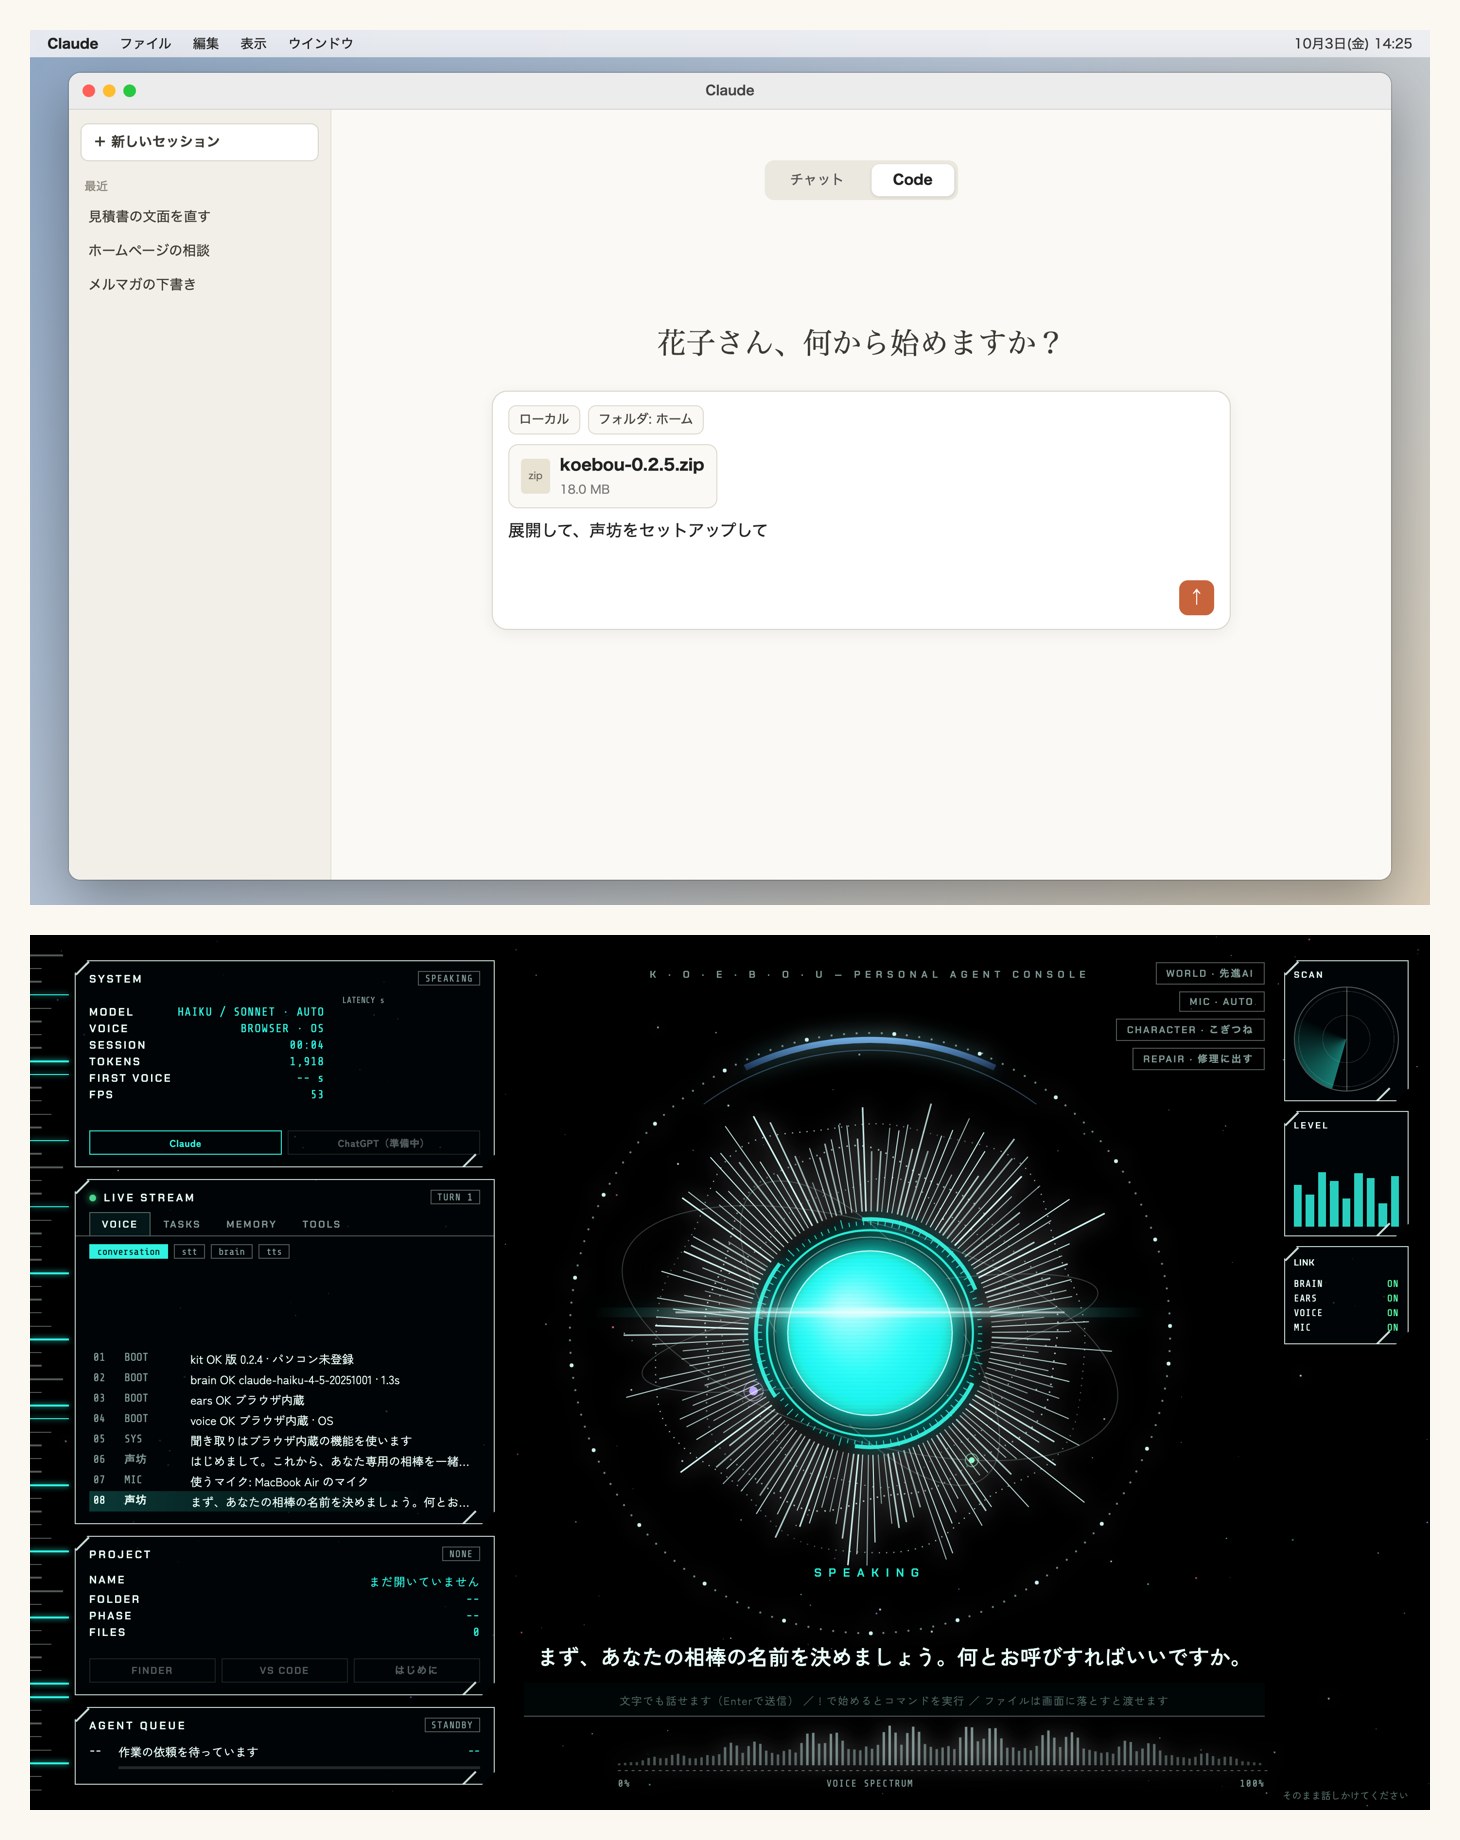Click the VOICE SPECTRUM bar display
This screenshot has height=1840, width=1460.
[940, 1746]
